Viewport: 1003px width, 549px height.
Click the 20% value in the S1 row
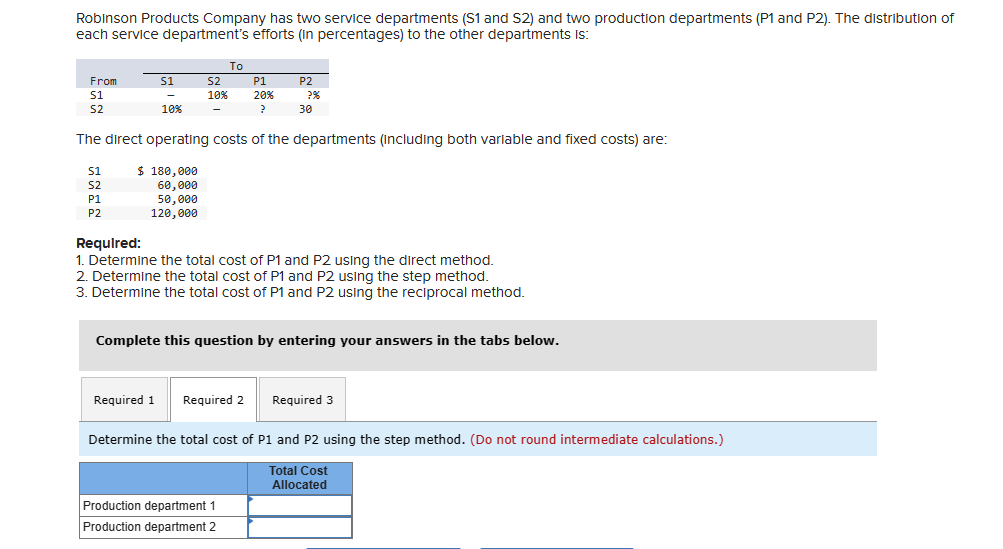point(264,95)
